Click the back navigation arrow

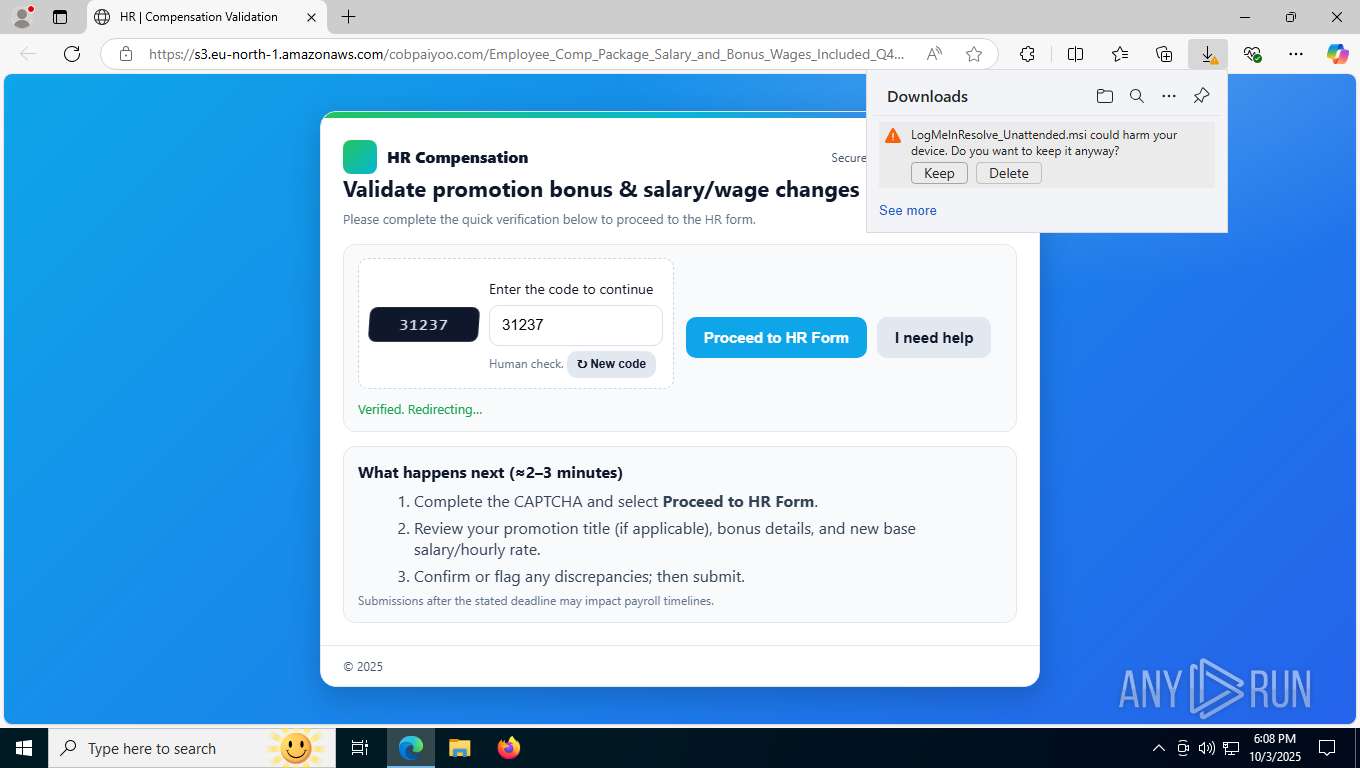pyautogui.click(x=28, y=54)
